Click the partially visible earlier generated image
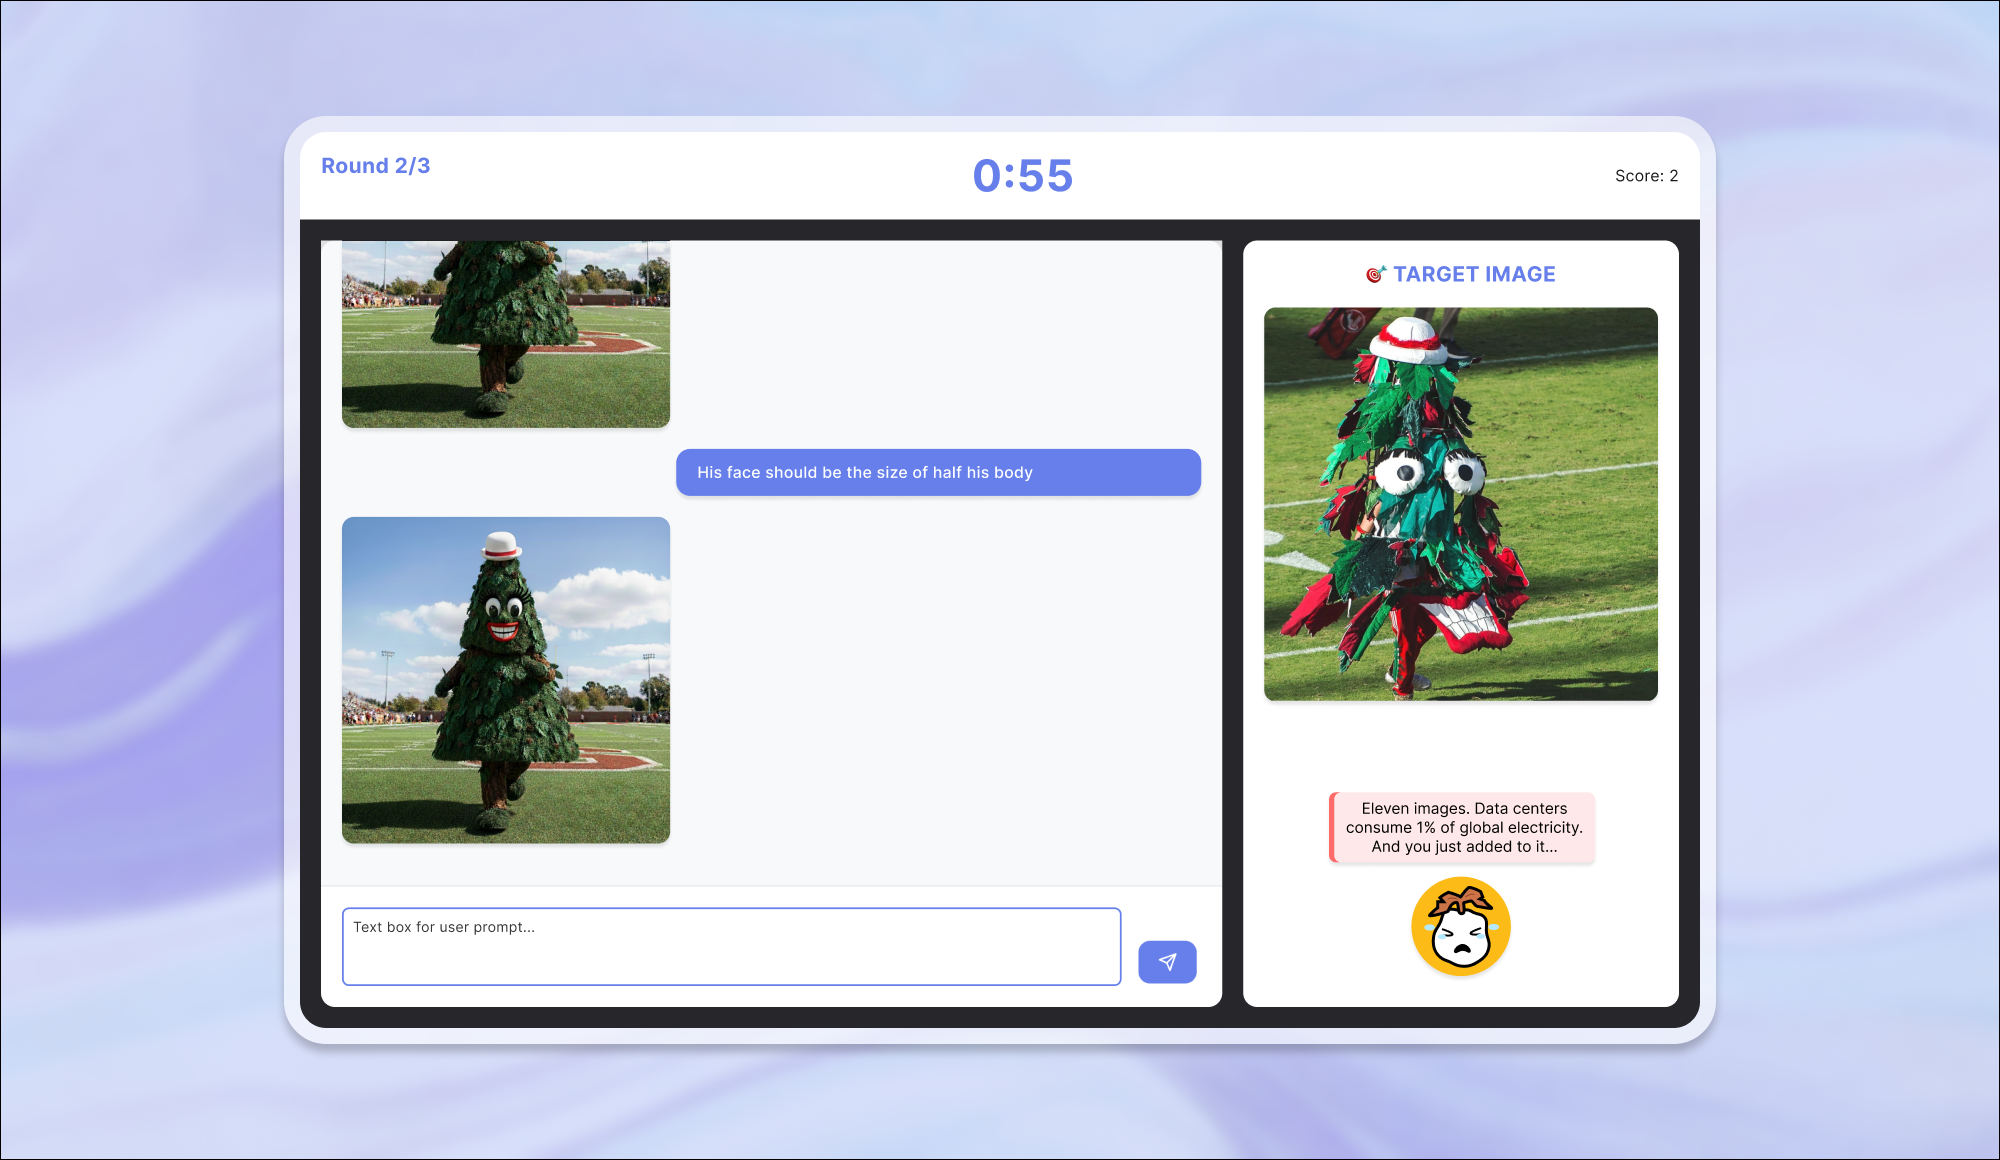 tap(506, 334)
